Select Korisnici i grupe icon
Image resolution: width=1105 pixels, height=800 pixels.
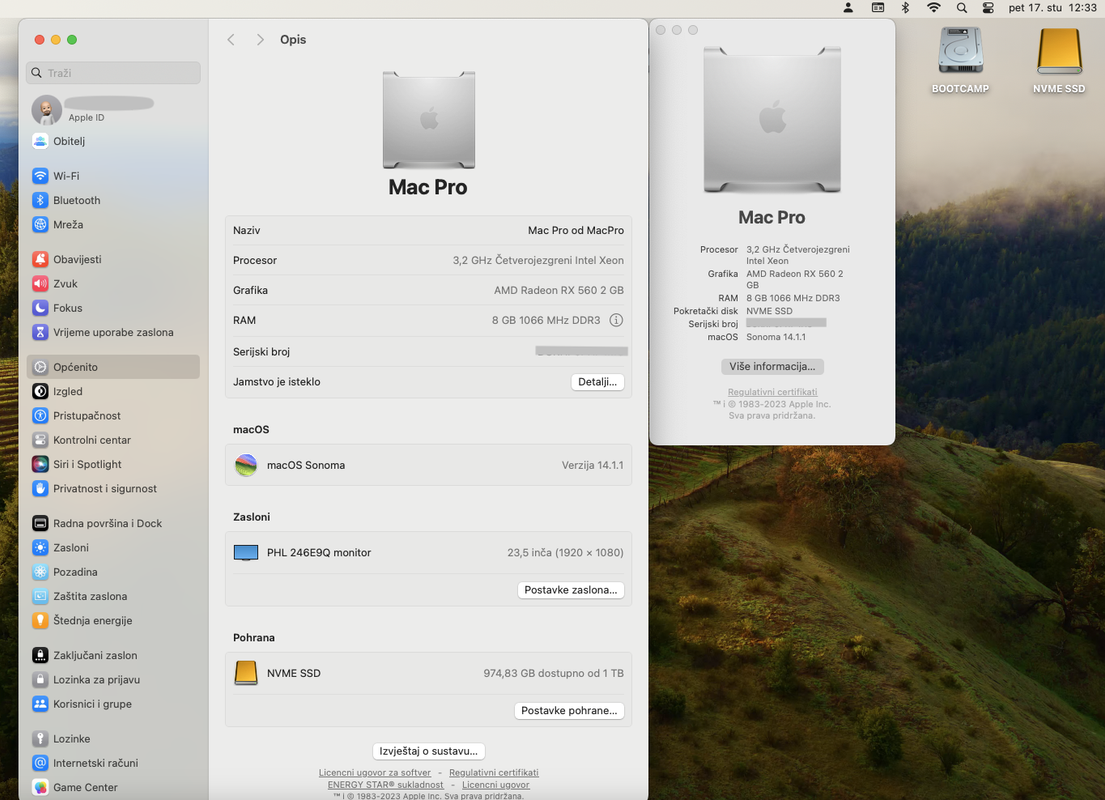pyautogui.click(x=40, y=704)
